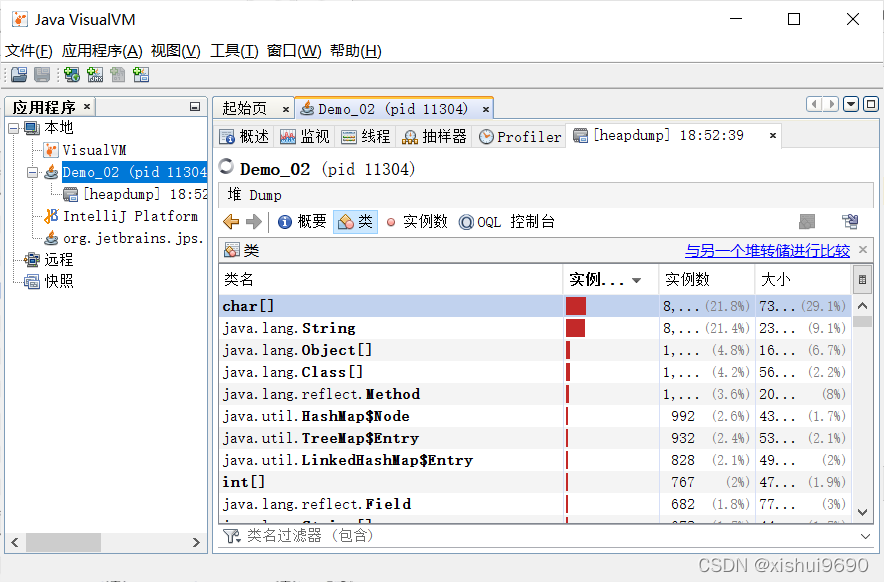Open the Applications menu
The width and height of the screenshot is (884, 582).
click(102, 51)
